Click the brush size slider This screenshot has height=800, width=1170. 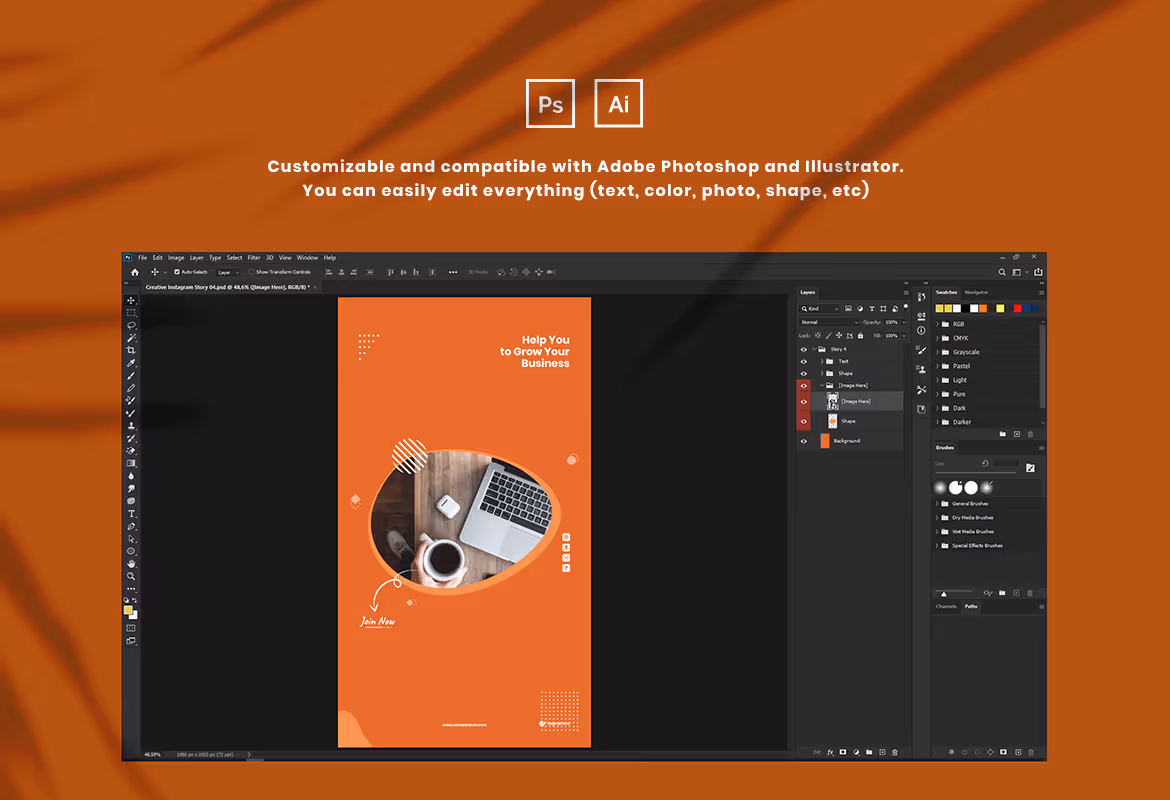[976, 473]
